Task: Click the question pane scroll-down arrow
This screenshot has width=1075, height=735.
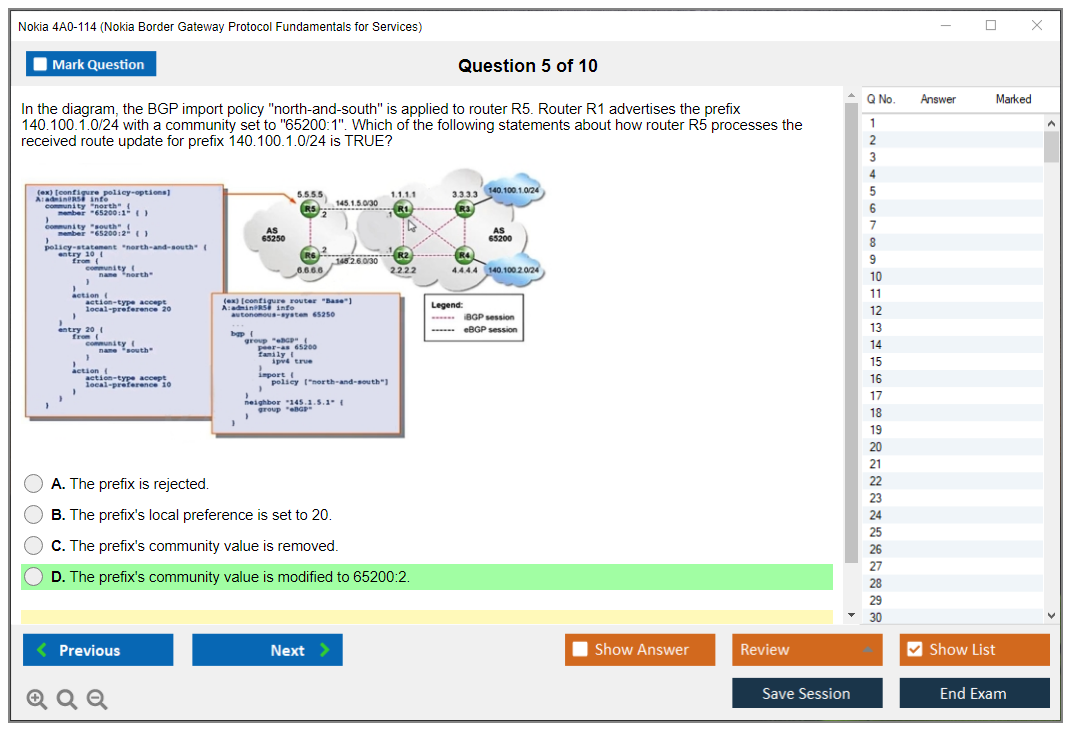Action: 851,614
